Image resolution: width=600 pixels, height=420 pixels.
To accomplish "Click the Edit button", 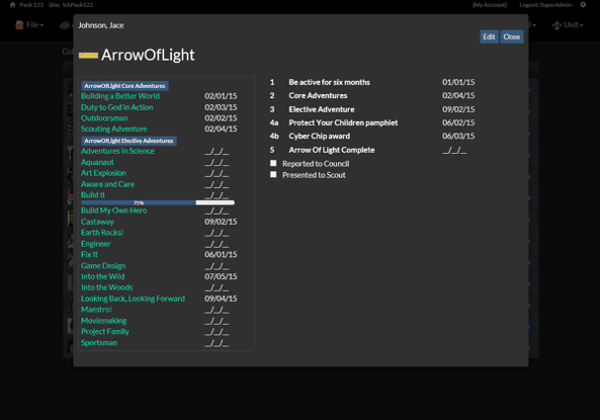I will pyautogui.click(x=489, y=37).
